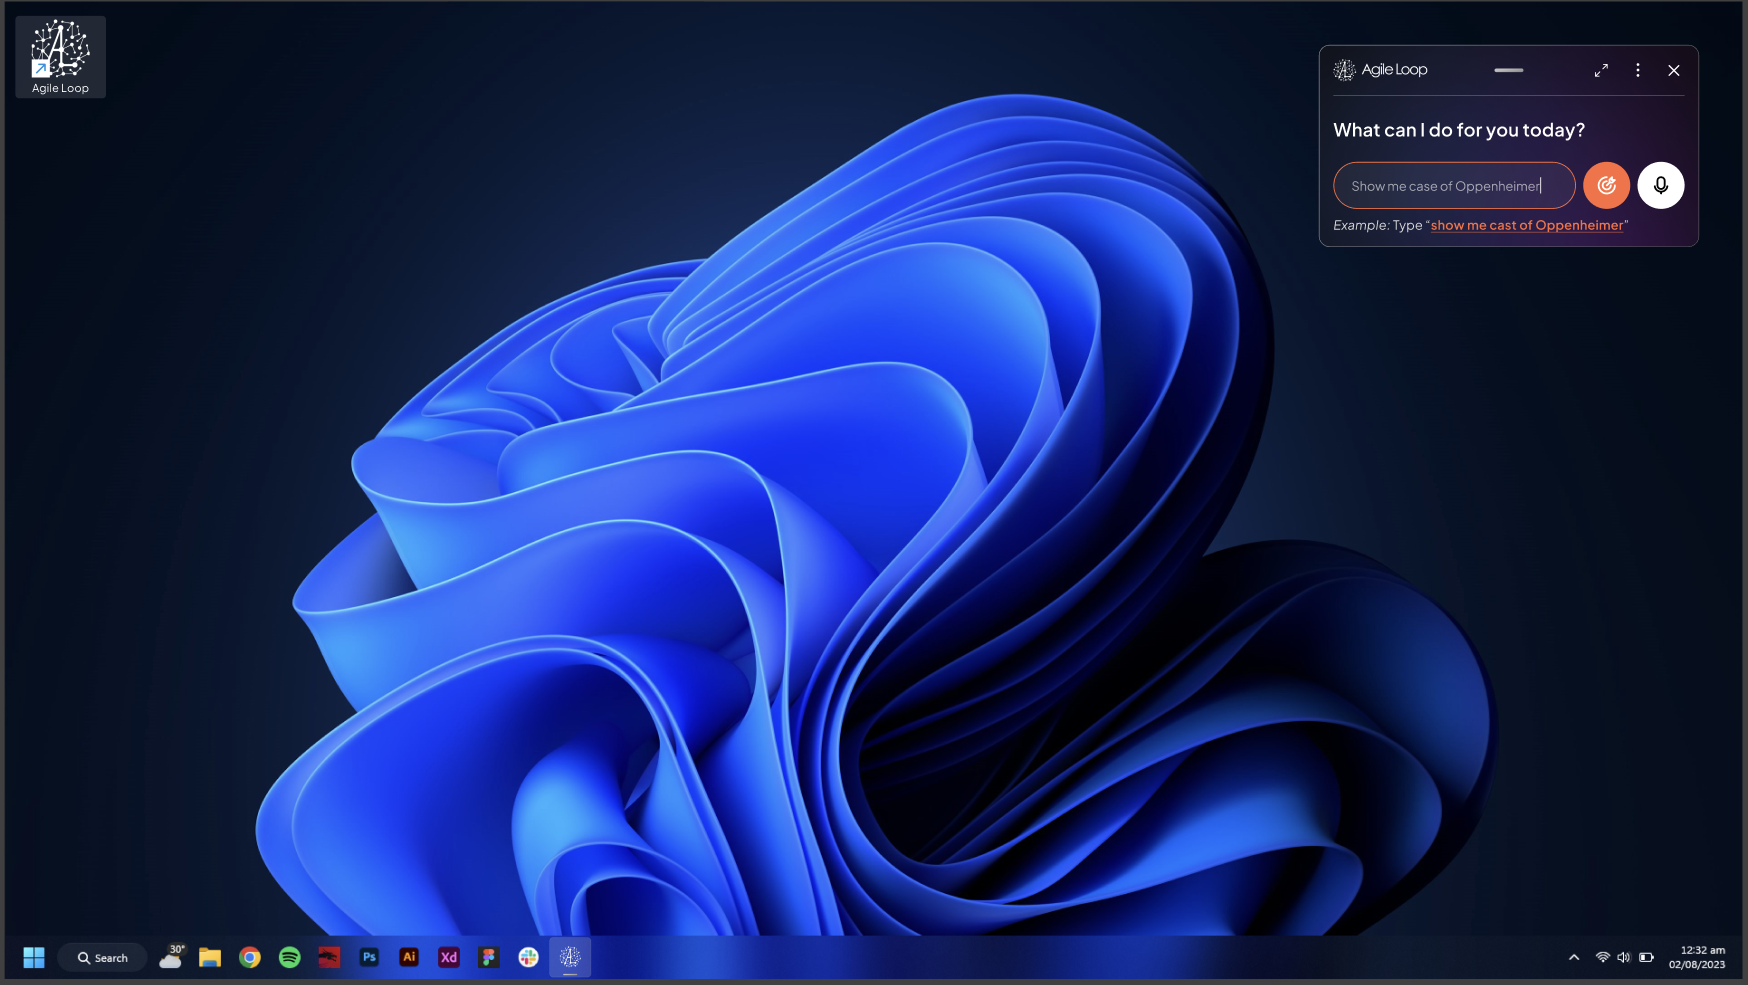
Task: Click the orange target submit button
Action: coord(1606,186)
